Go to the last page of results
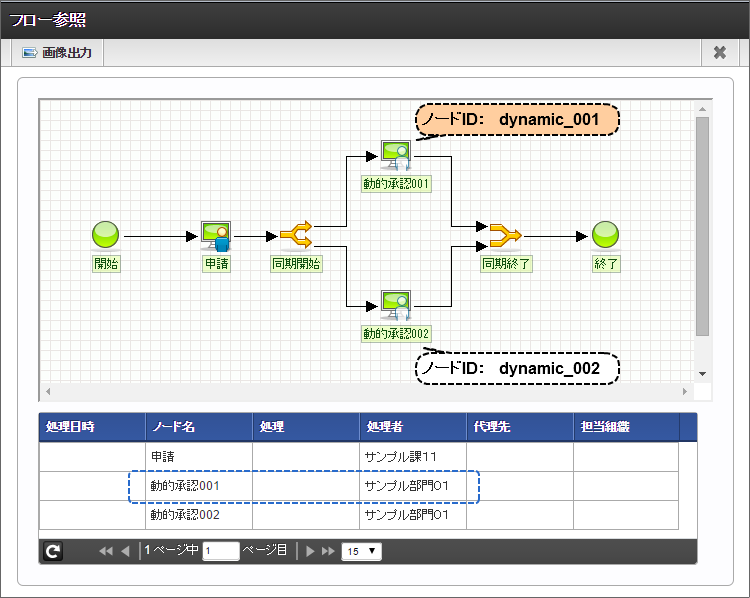Image resolution: width=750 pixels, height=598 pixels. 328,551
